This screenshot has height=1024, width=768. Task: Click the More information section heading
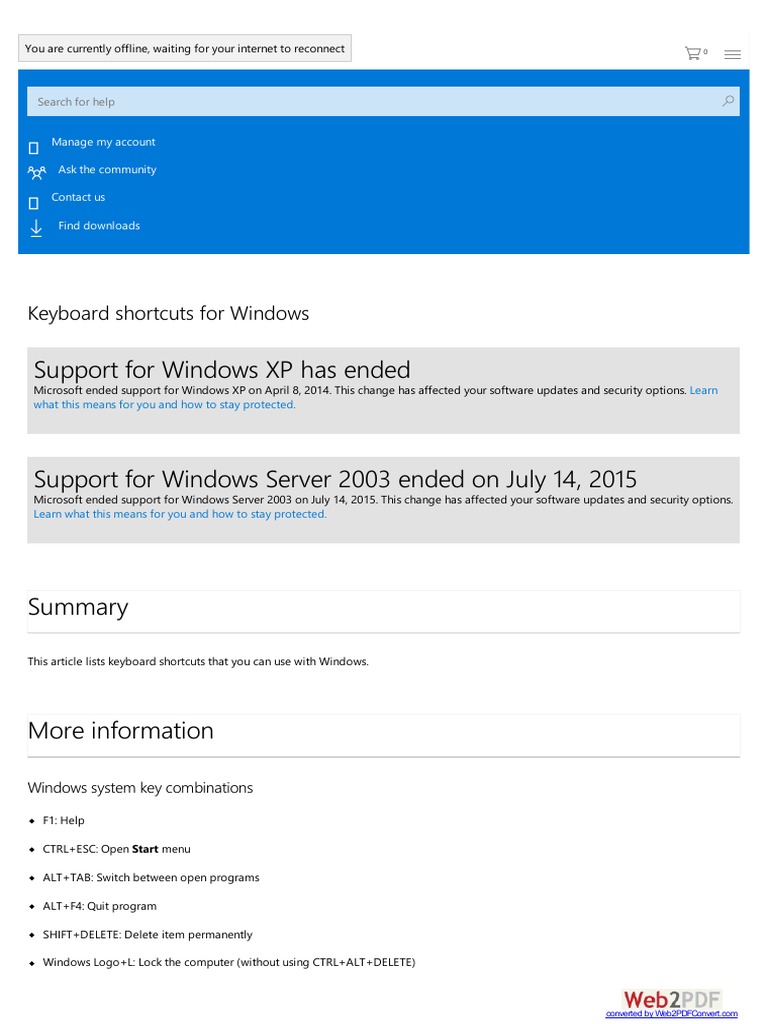[x=120, y=730]
